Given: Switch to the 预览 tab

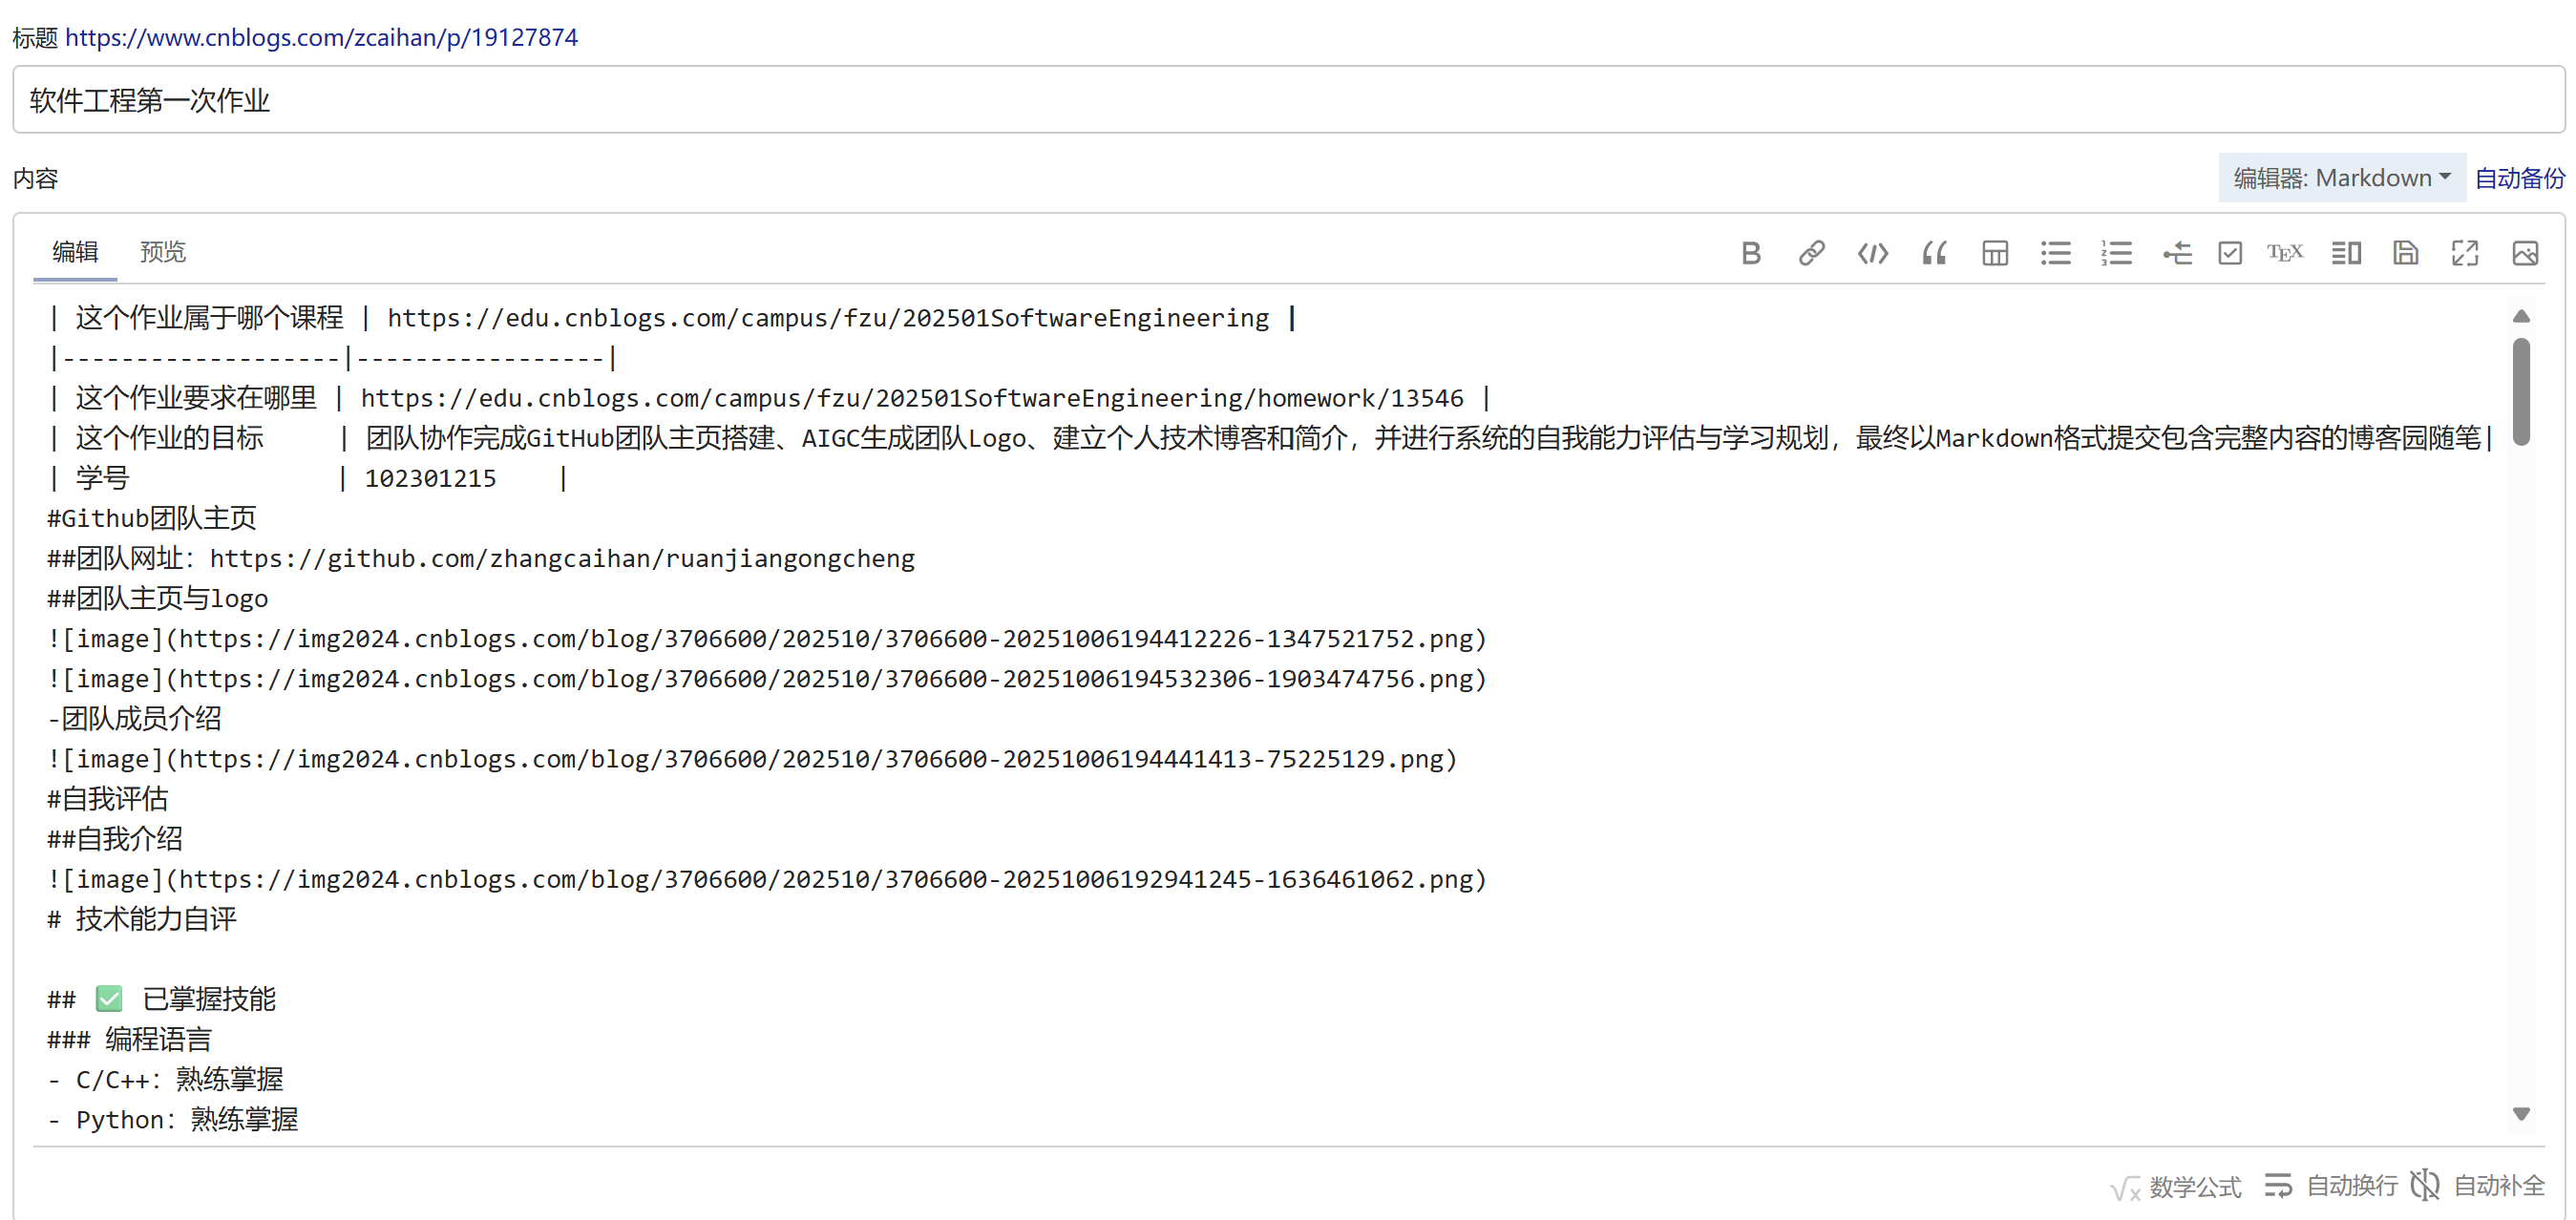Looking at the screenshot, I should (162, 252).
